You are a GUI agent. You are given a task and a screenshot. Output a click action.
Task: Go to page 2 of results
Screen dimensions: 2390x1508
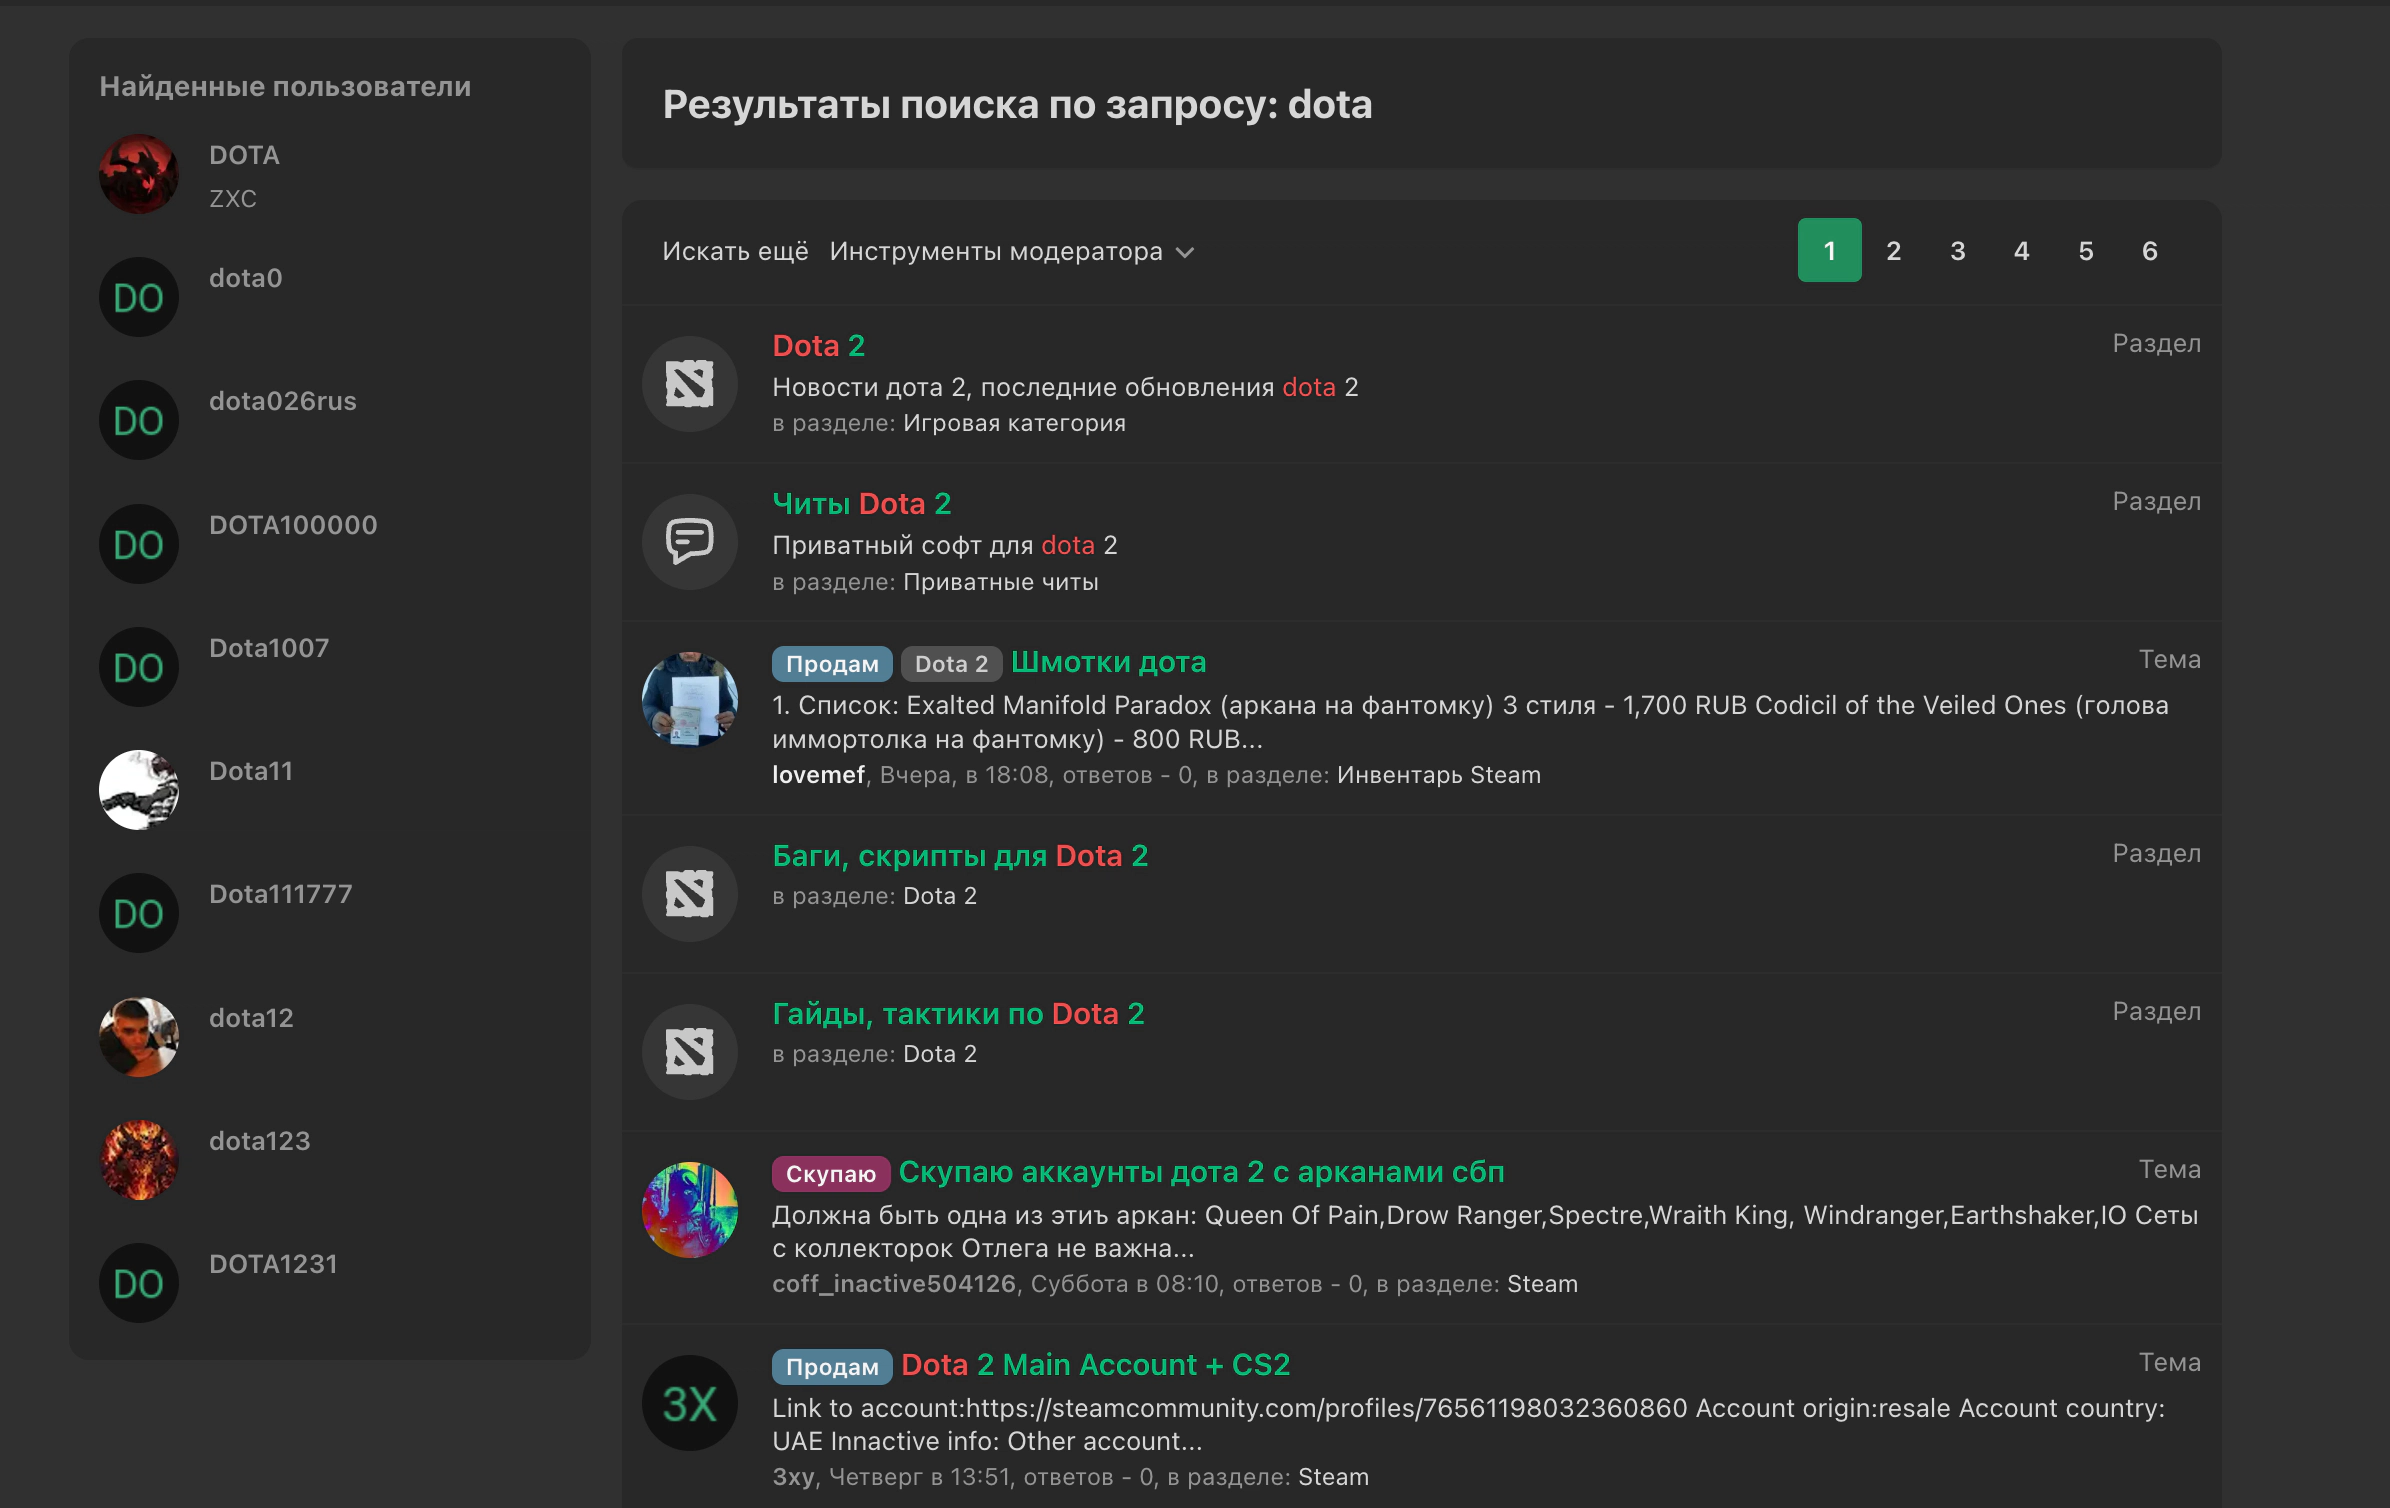point(1893,251)
